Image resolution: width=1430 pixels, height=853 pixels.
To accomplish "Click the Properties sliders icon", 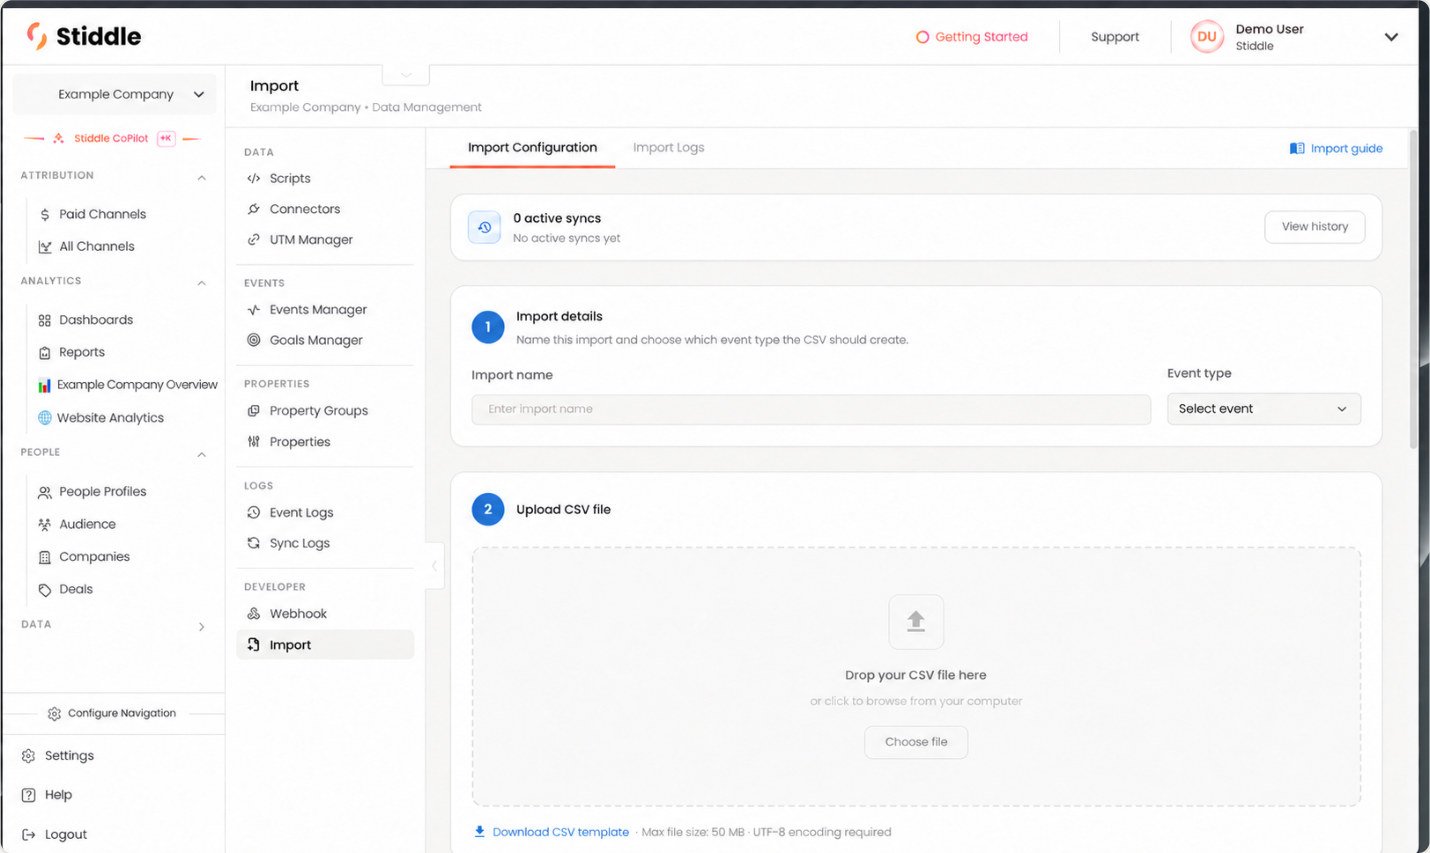I will pyautogui.click(x=254, y=442).
